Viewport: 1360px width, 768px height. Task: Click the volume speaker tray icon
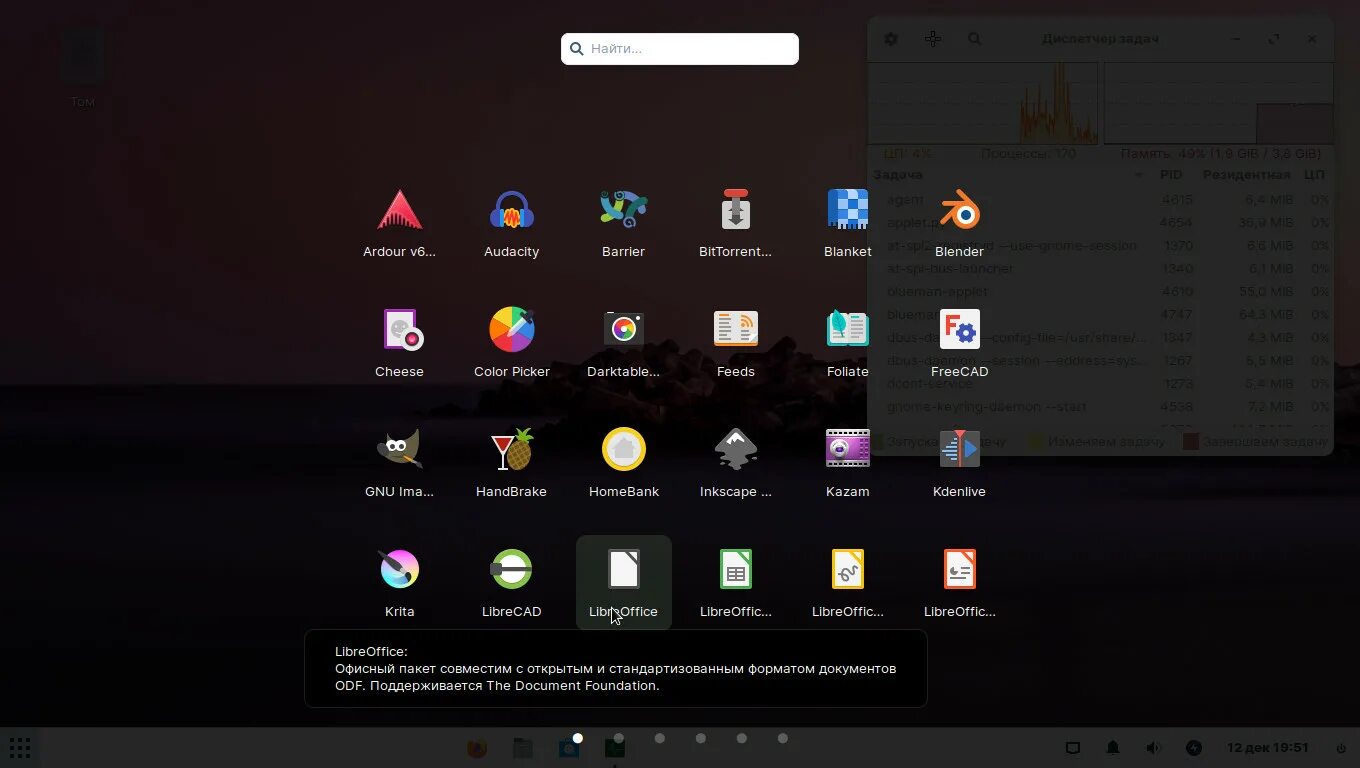point(1153,747)
